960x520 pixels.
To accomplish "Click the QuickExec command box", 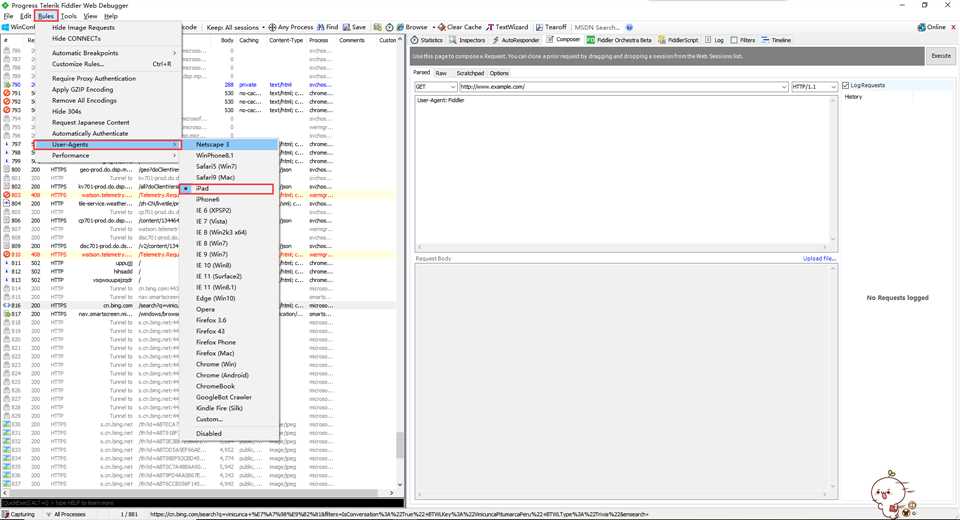I will (x=202, y=503).
